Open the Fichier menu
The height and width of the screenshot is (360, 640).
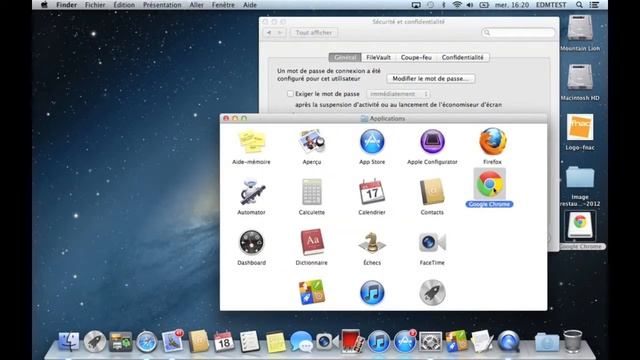95,5
